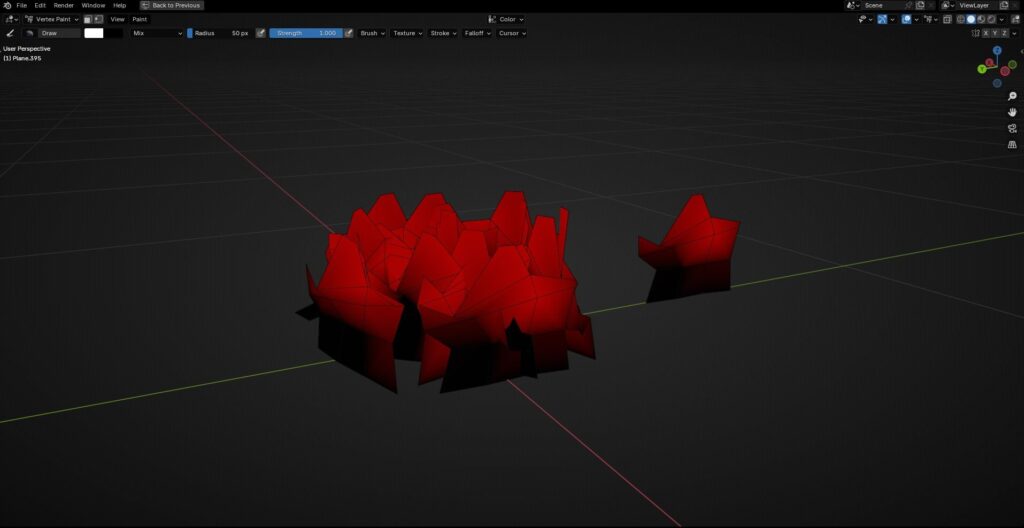1024x528 pixels.
Task: Open the Color attribute dropdown
Action: [506, 20]
